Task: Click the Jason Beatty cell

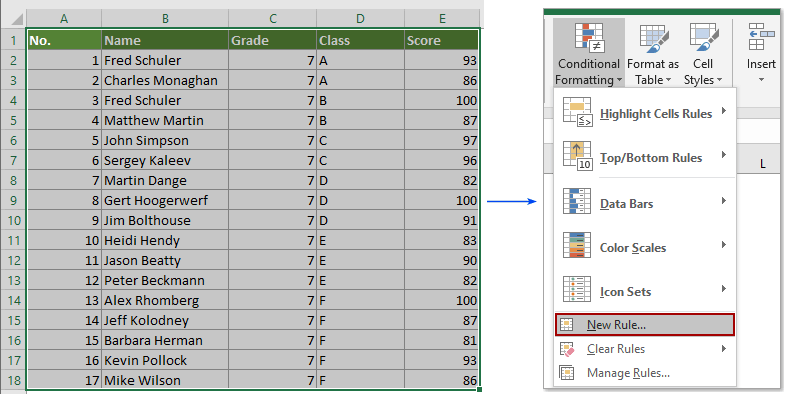Action: point(165,260)
